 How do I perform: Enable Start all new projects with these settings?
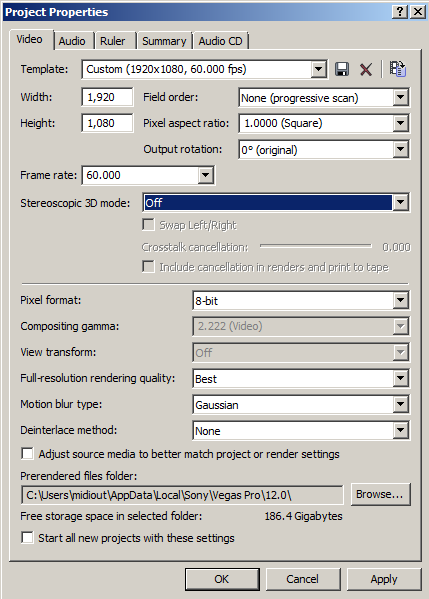pyautogui.click(x=27, y=537)
